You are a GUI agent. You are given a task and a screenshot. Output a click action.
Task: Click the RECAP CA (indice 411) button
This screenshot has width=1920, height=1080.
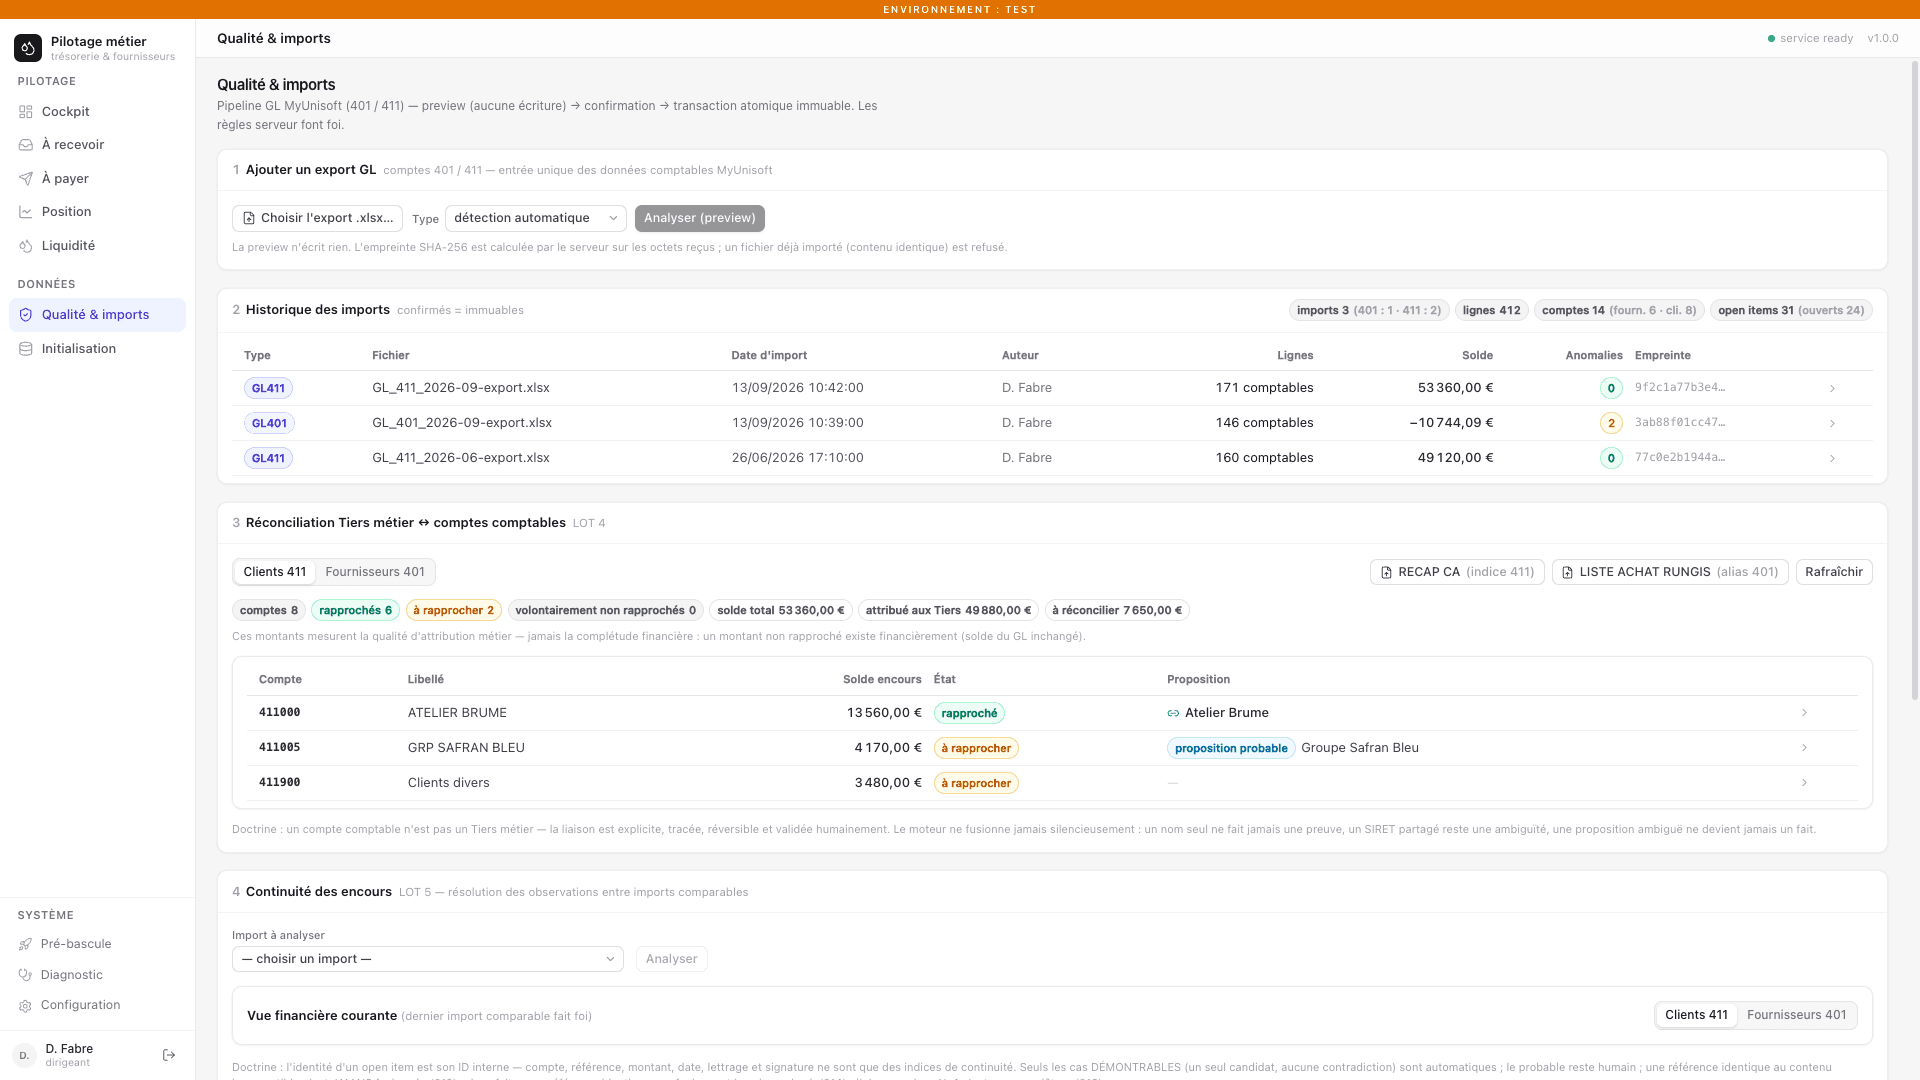(x=1457, y=572)
